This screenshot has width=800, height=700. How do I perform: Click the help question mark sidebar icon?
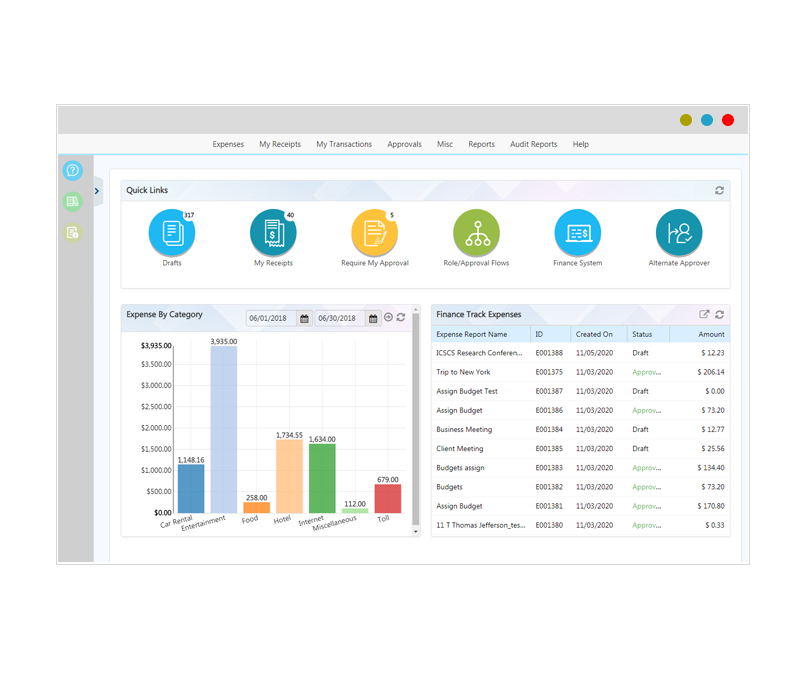point(72,171)
